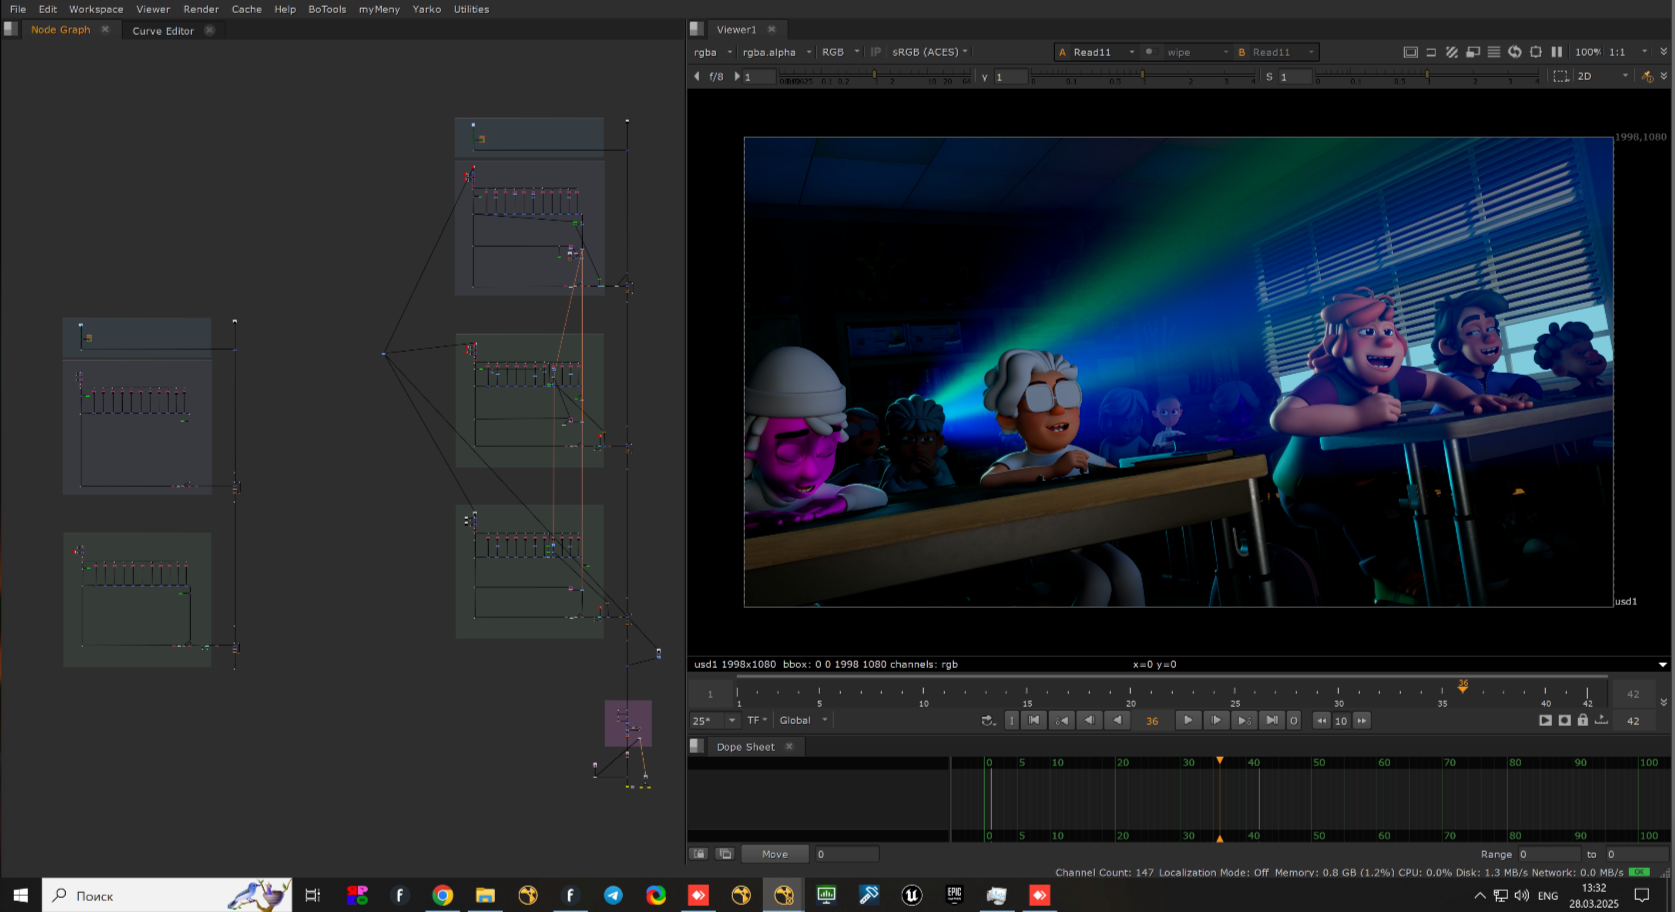Viewport: 1675px width, 912px height.
Task: Open the RGB display channel dropdown
Action: (840, 52)
